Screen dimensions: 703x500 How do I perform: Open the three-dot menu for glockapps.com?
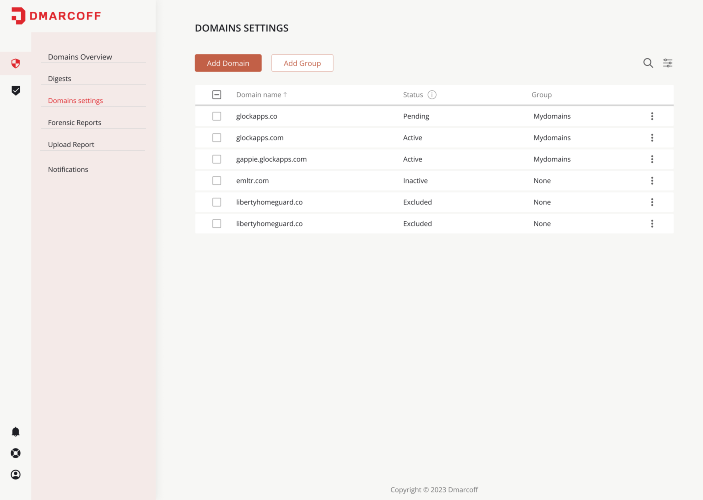pyautogui.click(x=652, y=138)
